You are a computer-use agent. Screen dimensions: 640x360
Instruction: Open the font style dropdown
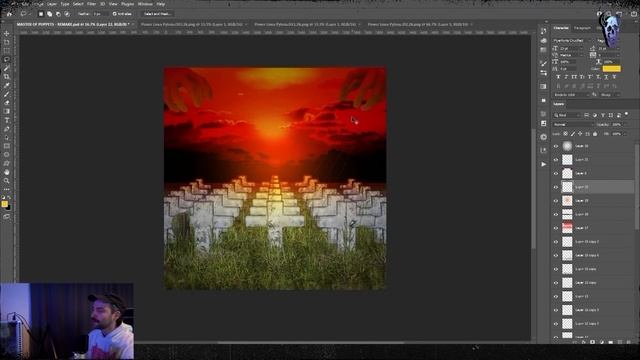pyautogui.click(x=609, y=40)
